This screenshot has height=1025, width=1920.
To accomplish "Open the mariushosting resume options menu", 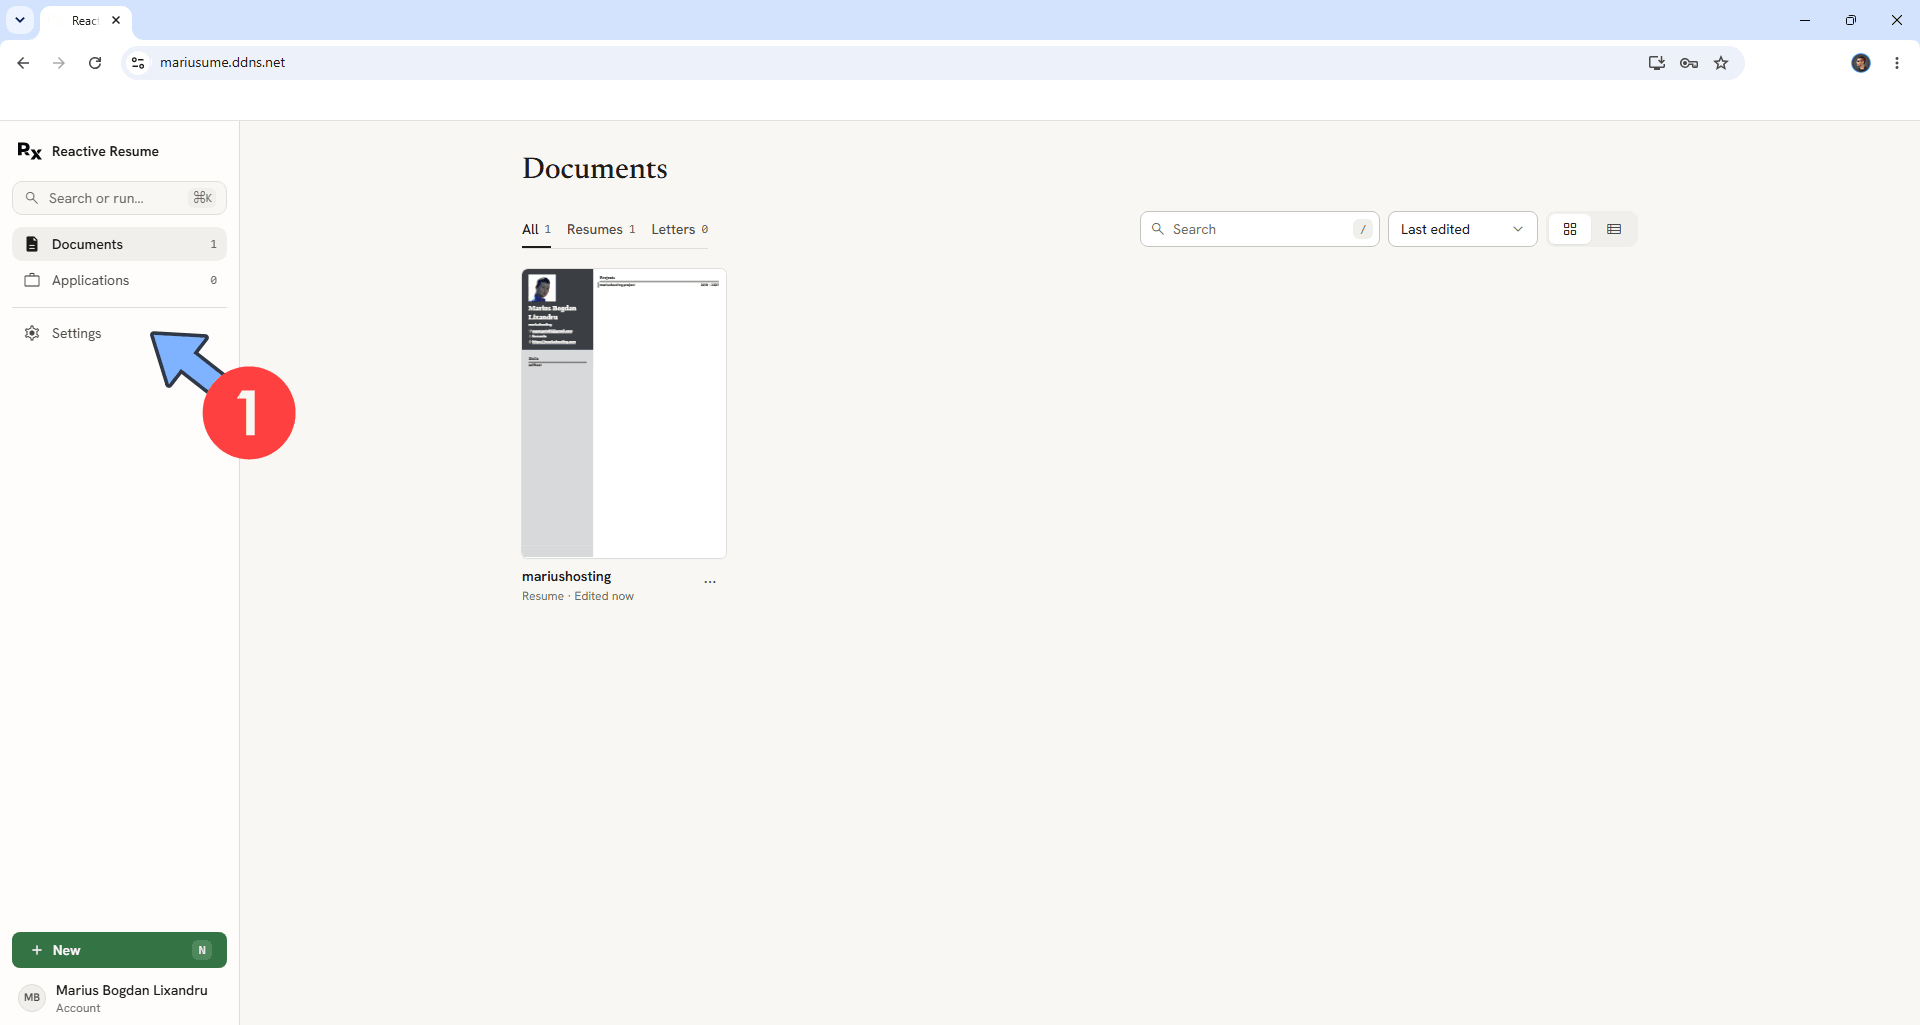I will point(710,581).
